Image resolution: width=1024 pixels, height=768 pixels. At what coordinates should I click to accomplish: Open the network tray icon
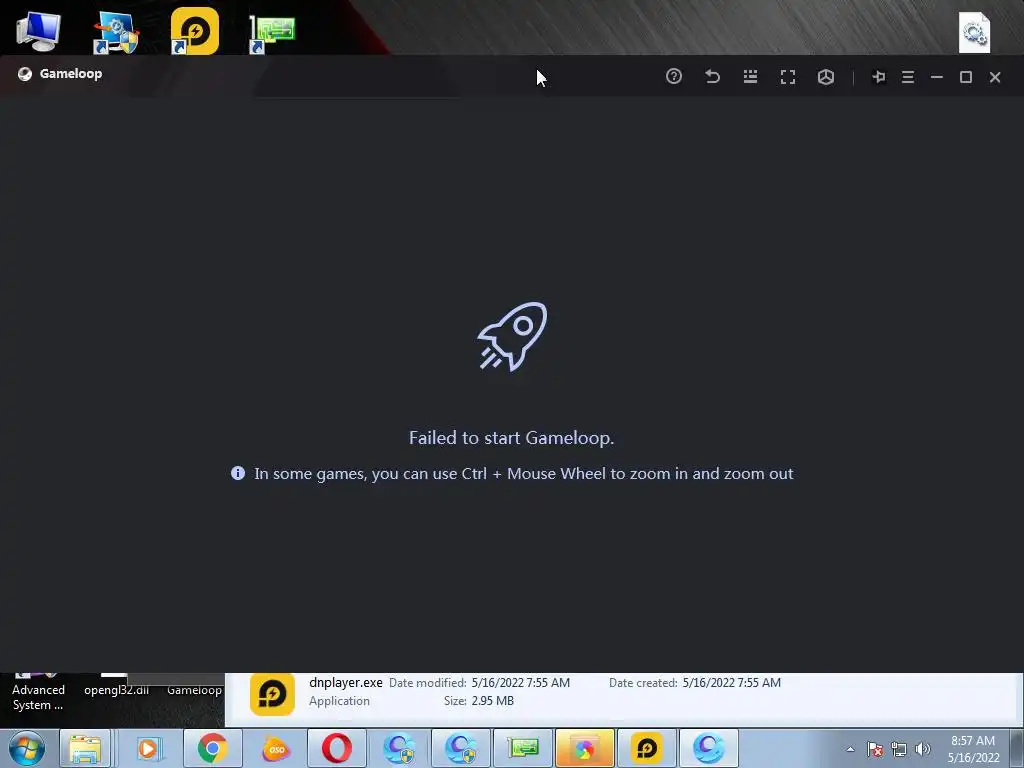(x=899, y=749)
